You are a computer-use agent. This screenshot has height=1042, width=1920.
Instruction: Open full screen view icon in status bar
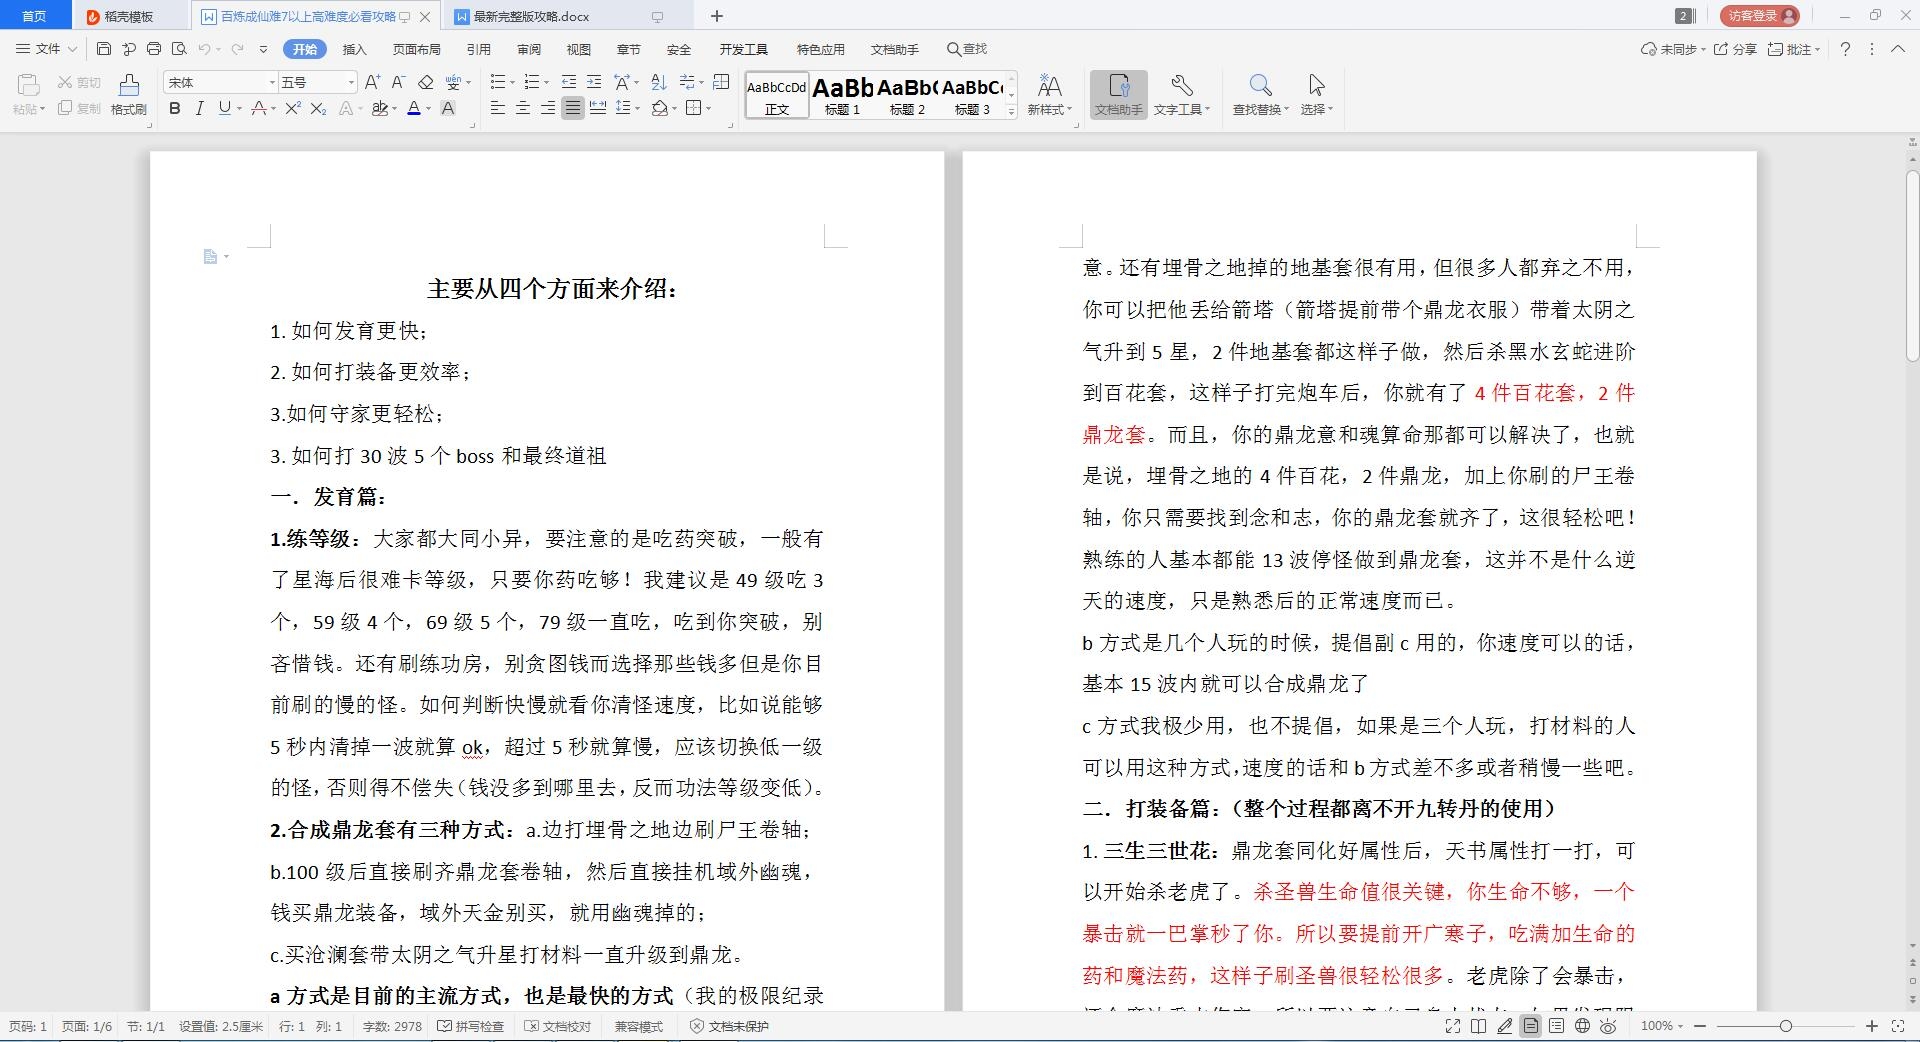click(1453, 1026)
